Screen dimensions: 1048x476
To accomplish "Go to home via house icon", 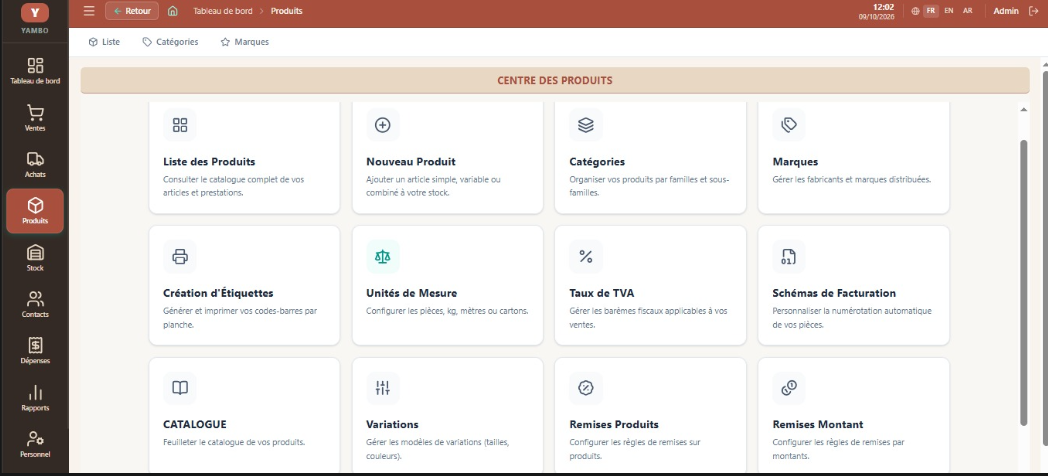I will click(x=172, y=11).
